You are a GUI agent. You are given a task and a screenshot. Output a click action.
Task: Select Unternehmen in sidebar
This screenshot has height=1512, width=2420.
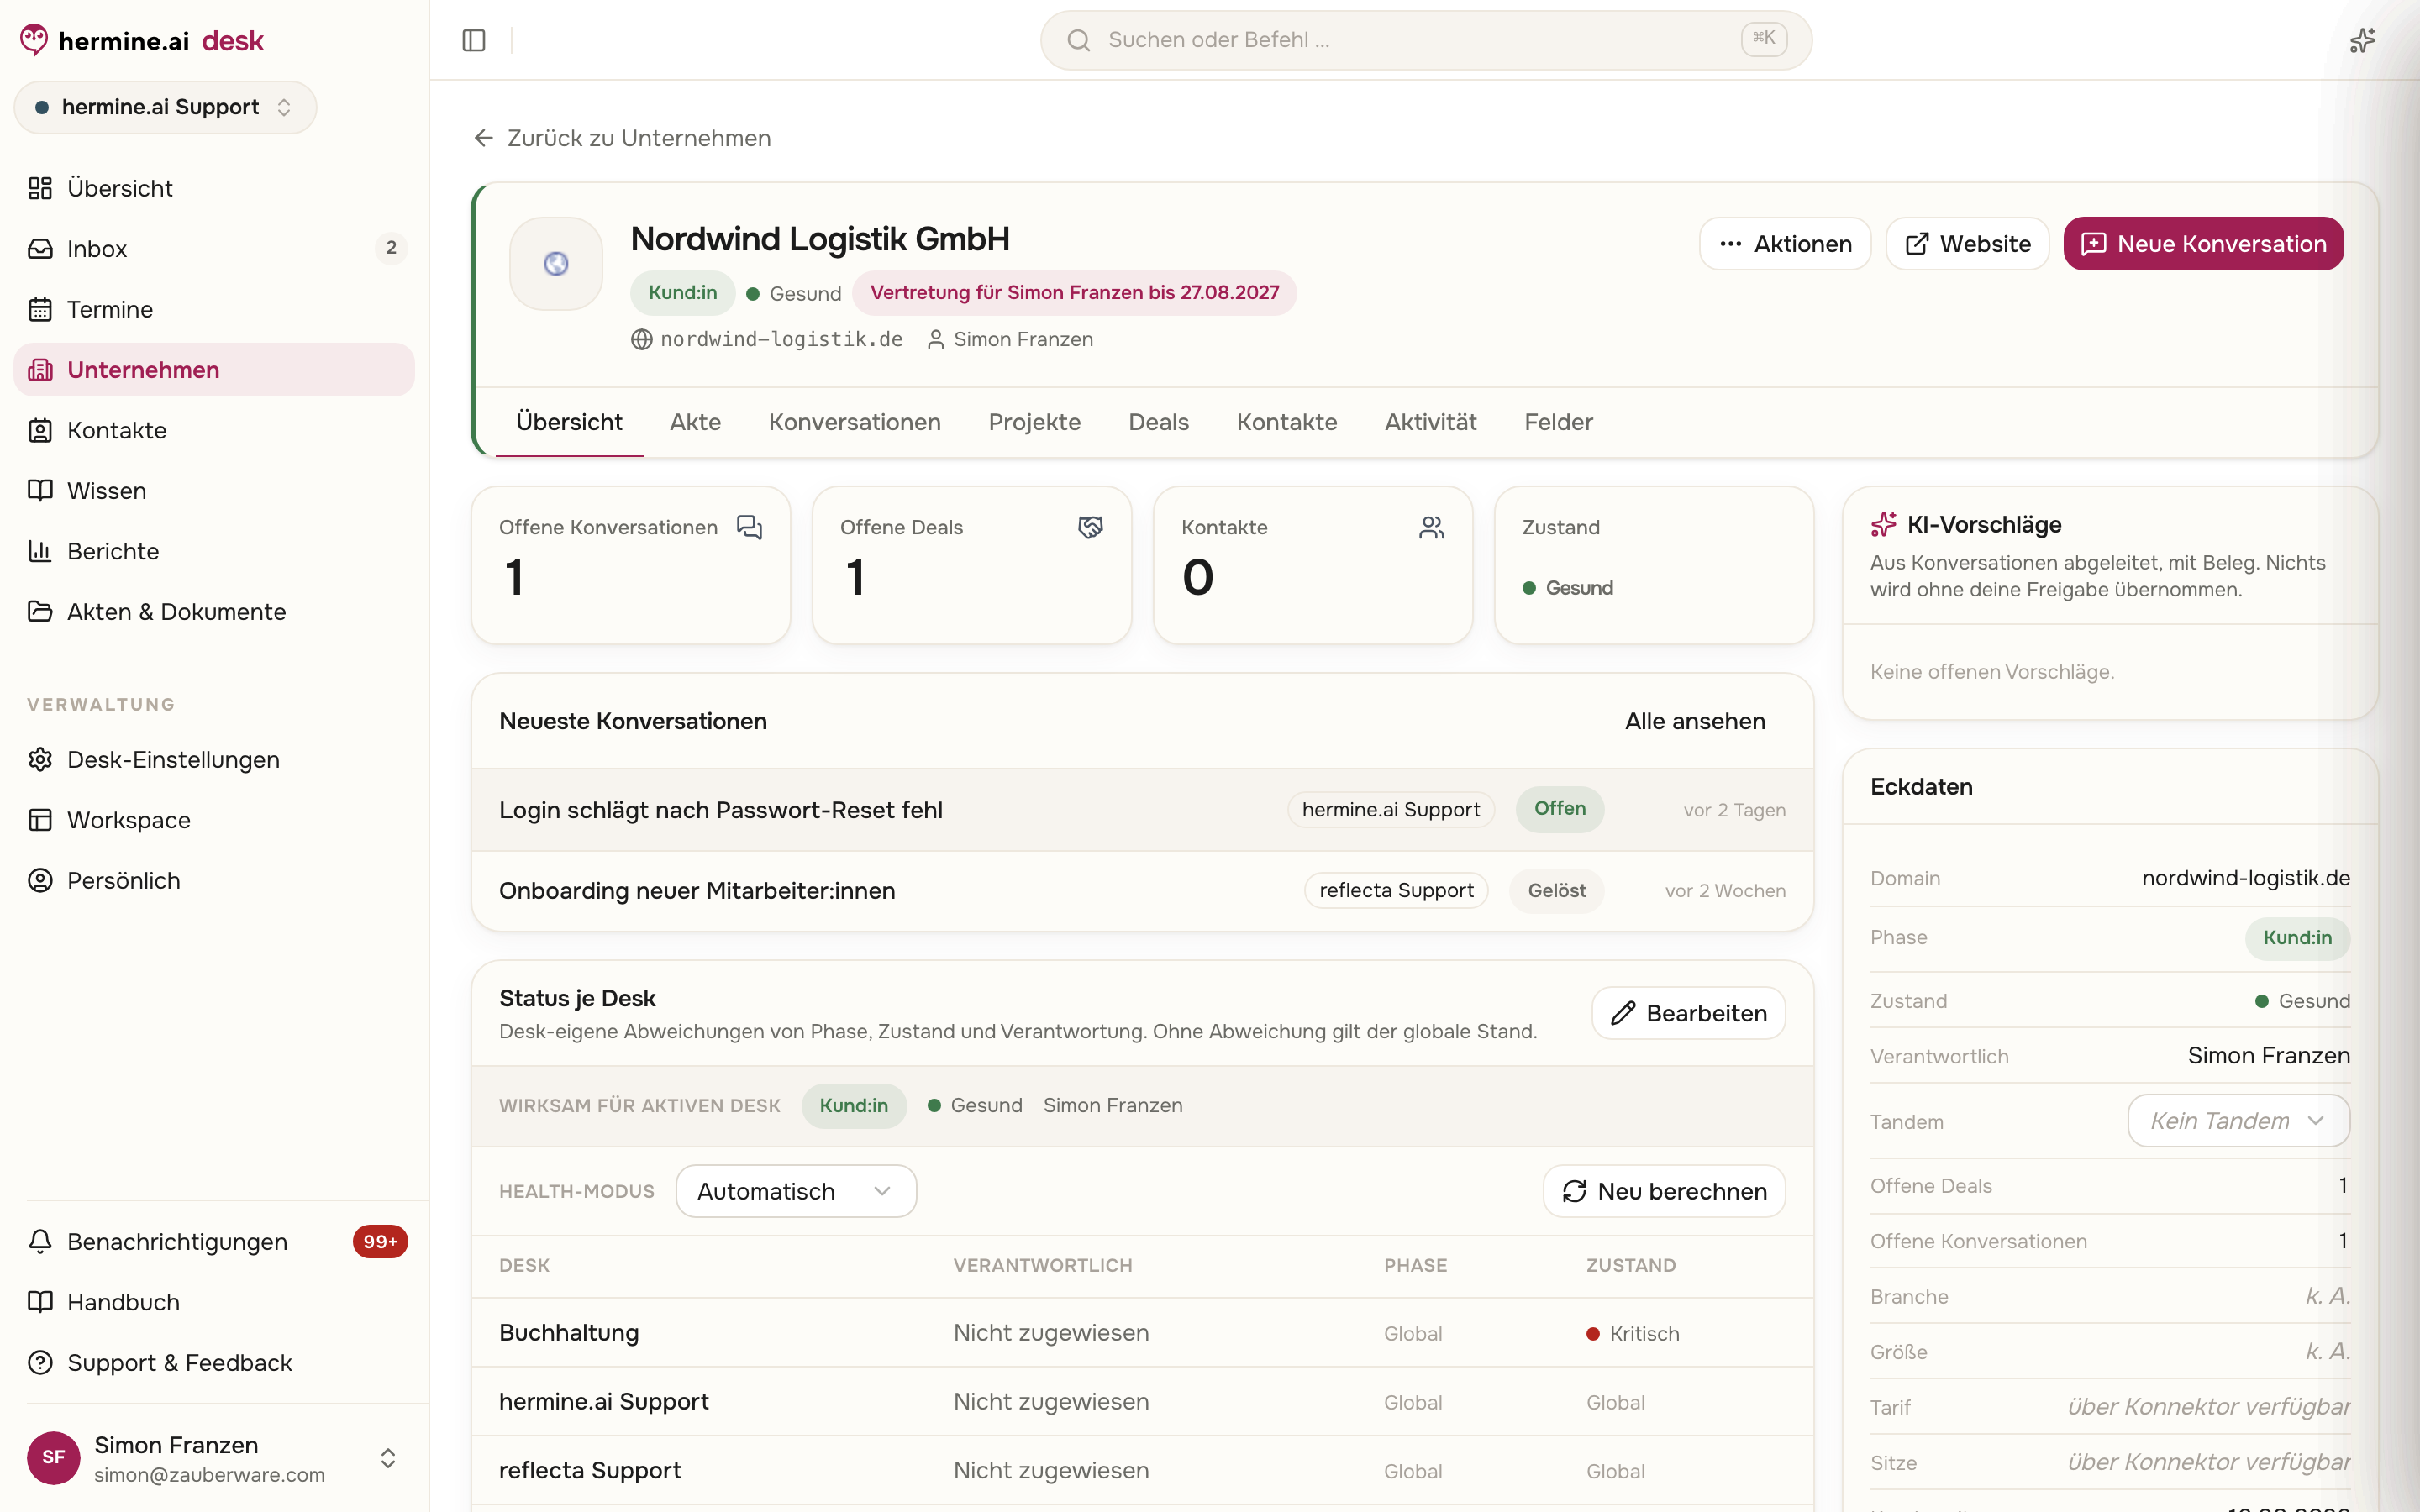tap(214, 369)
